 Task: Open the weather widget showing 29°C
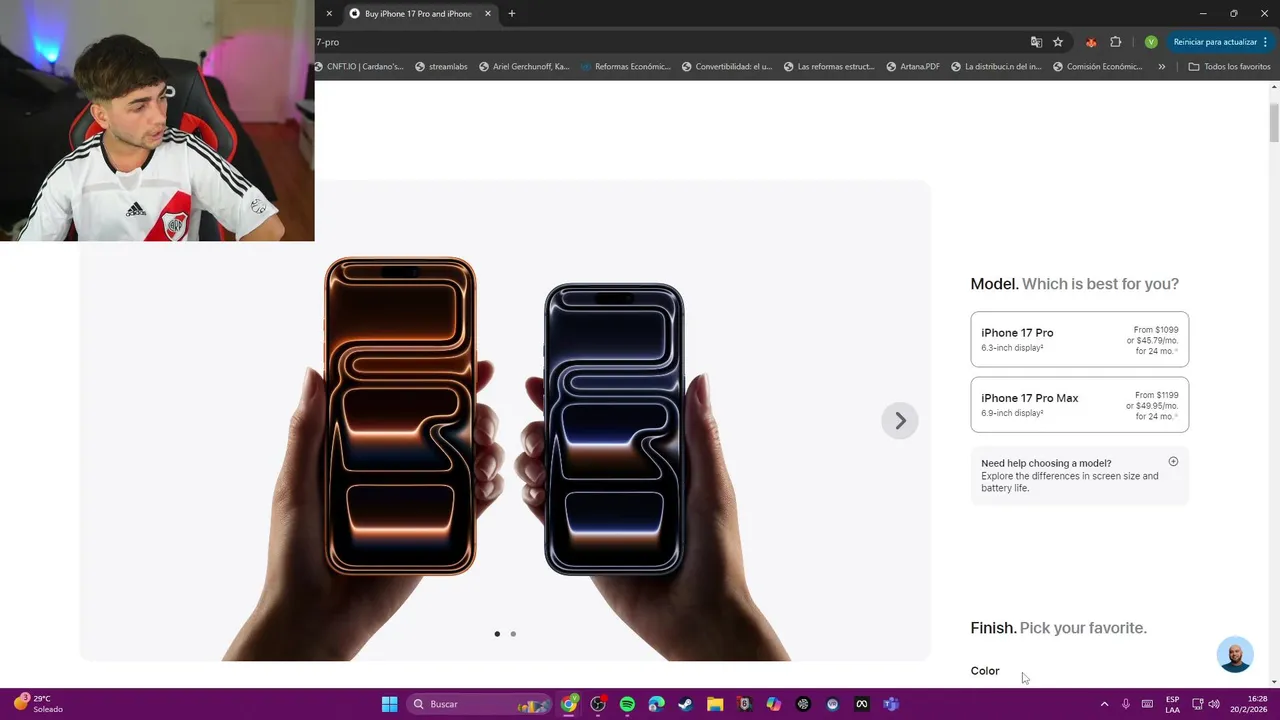(x=38, y=703)
